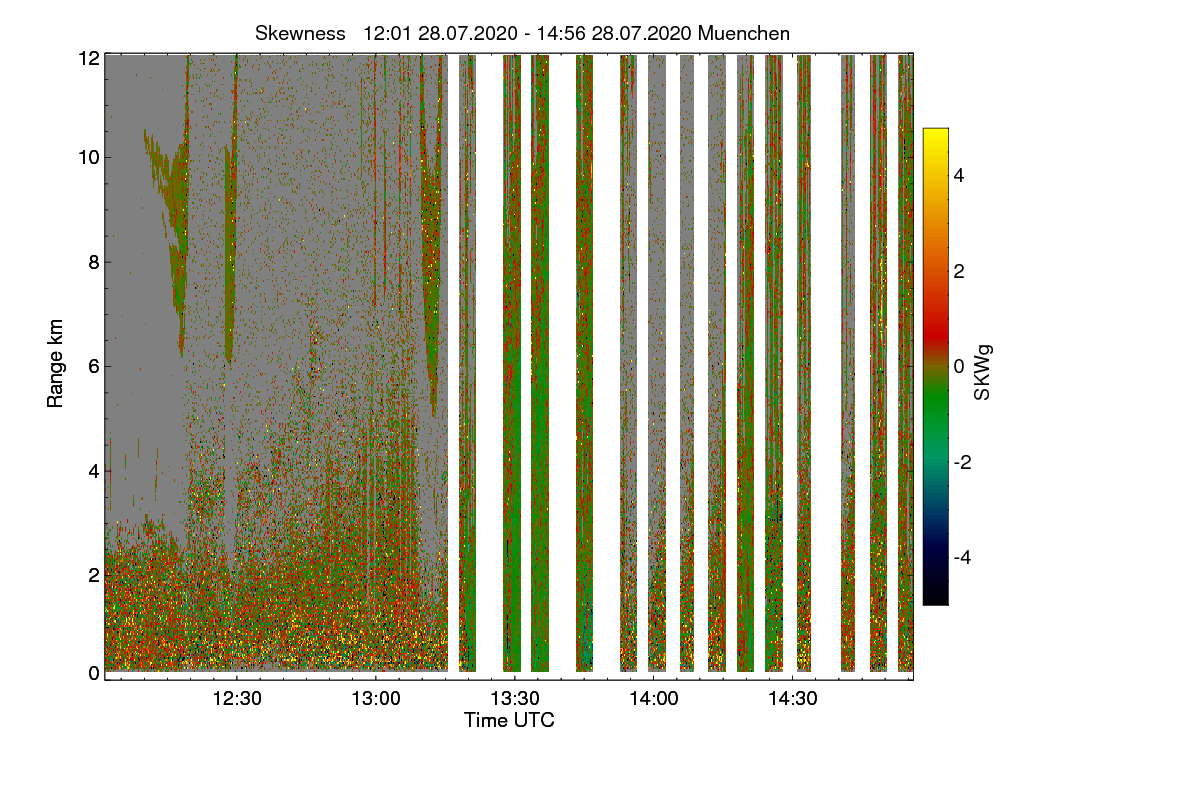Click the "Time UTC" x-axis label
The height and width of the screenshot is (800, 1200).
509,720
